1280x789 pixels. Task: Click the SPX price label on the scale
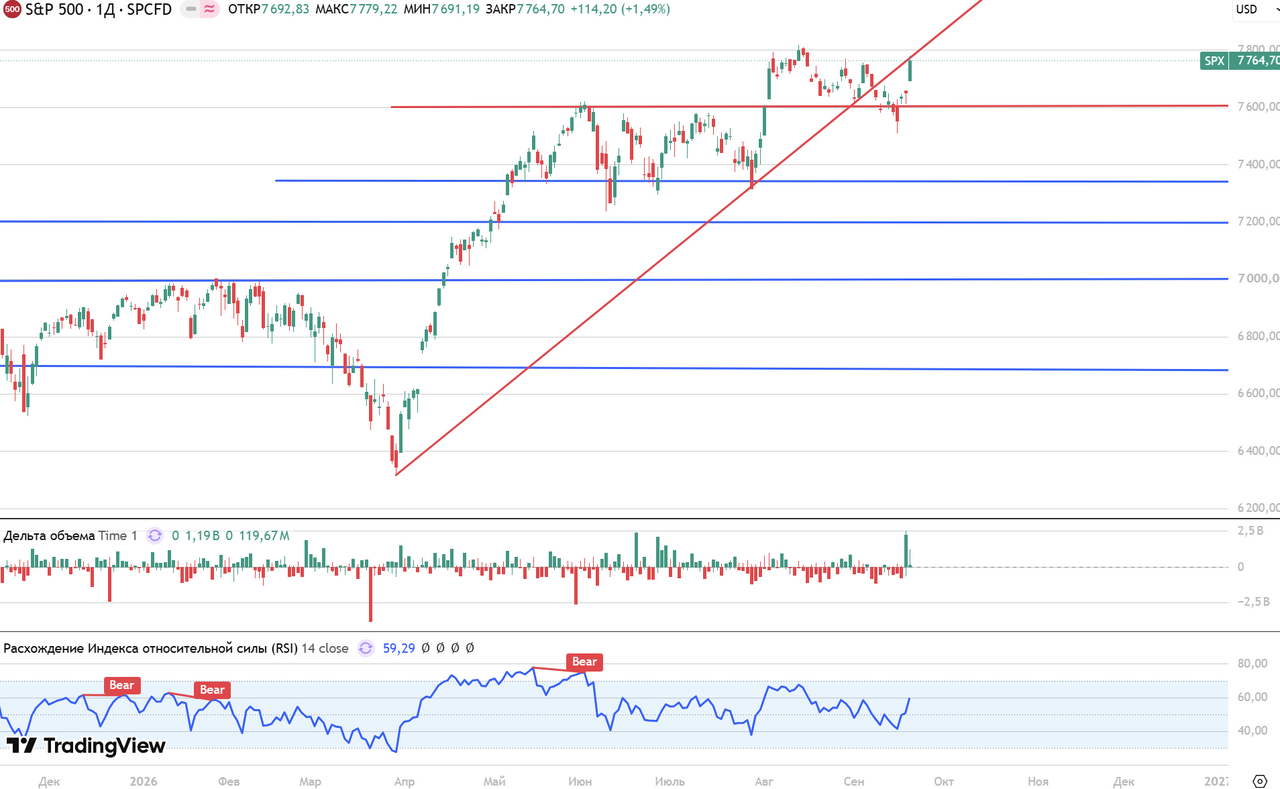pos(1214,61)
